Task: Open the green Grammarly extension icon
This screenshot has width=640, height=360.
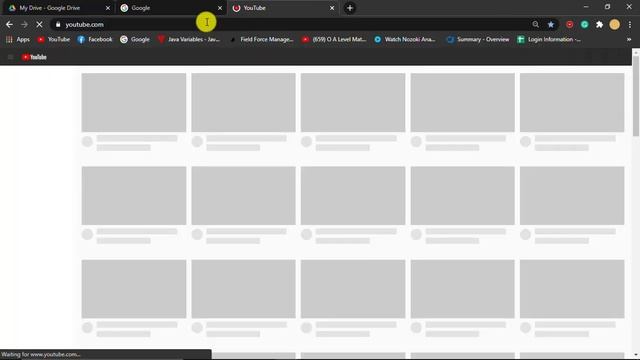Action: click(584, 24)
